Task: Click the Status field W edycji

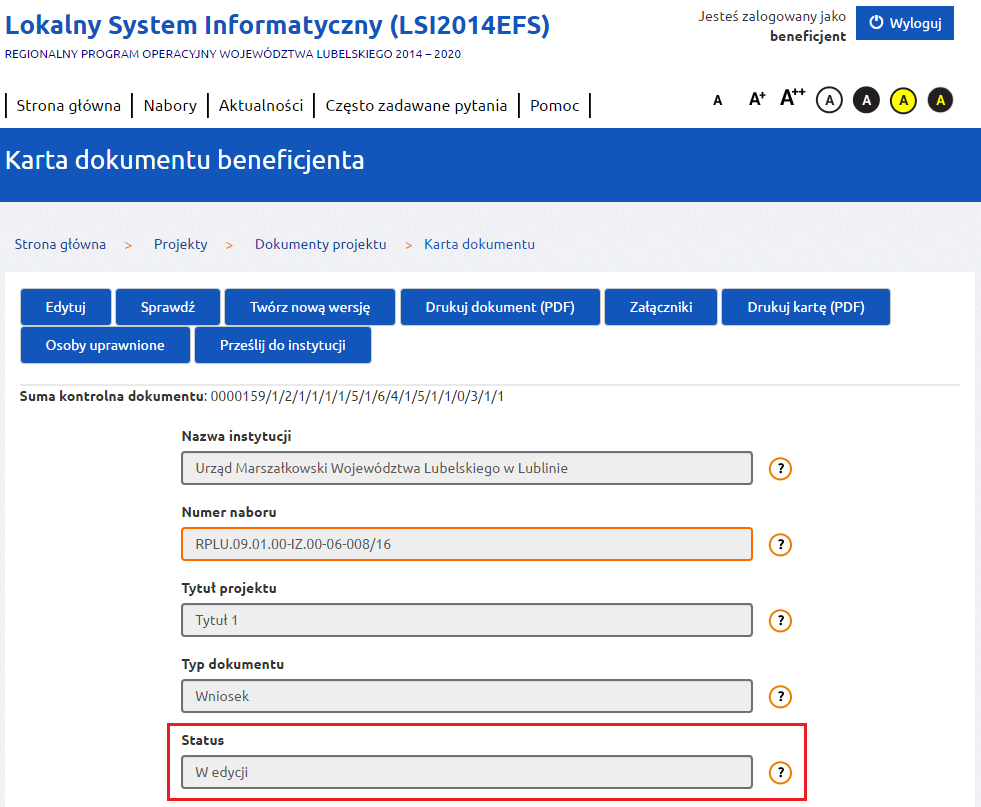Action: pyautogui.click(x=467, y=772)
